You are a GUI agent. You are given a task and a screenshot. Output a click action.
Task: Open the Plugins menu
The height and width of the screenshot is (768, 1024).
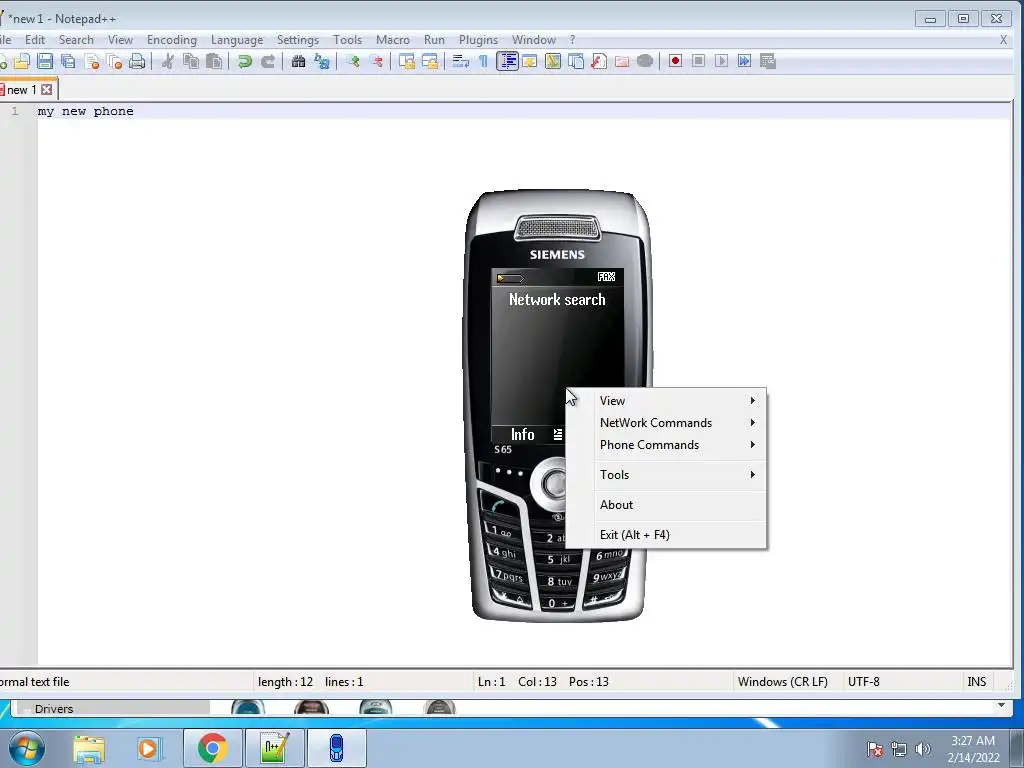[478, 40]
